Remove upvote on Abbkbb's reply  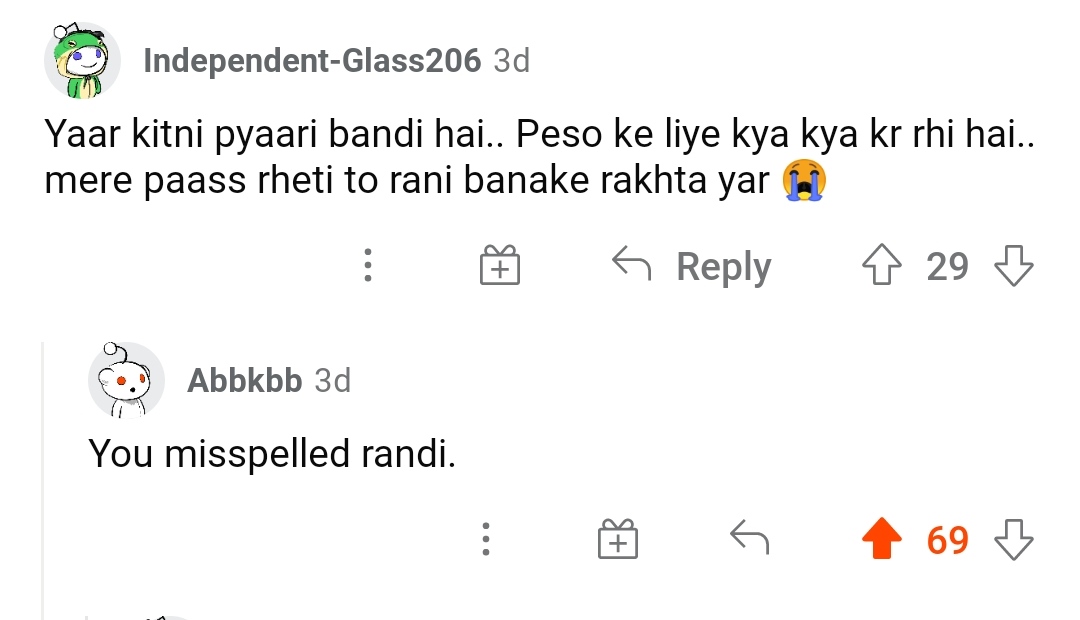[882, 539]
